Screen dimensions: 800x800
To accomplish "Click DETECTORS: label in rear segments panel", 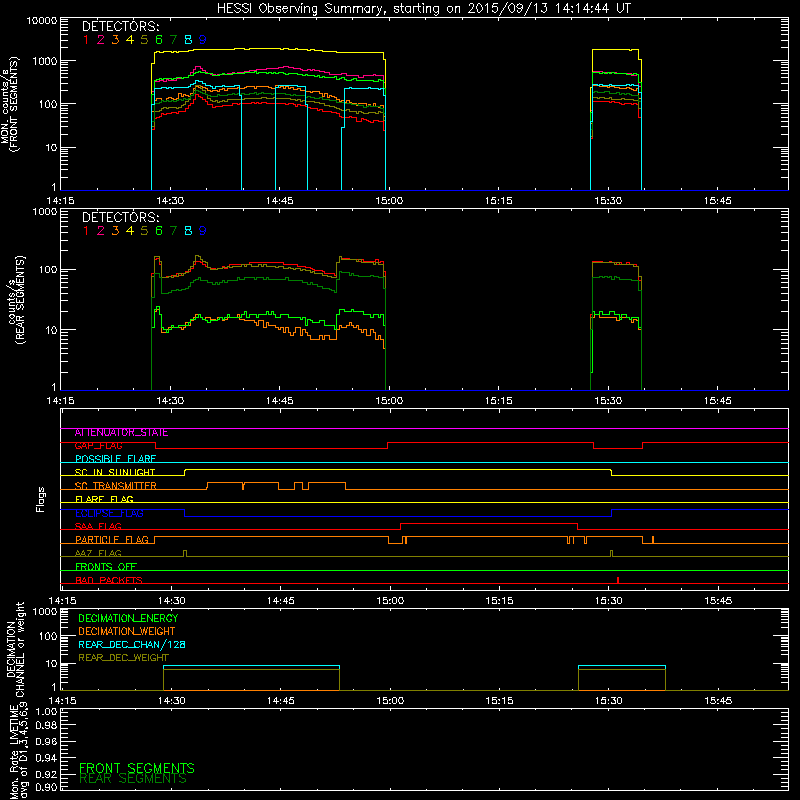I will pyautogui.click(x=120, y=217).
